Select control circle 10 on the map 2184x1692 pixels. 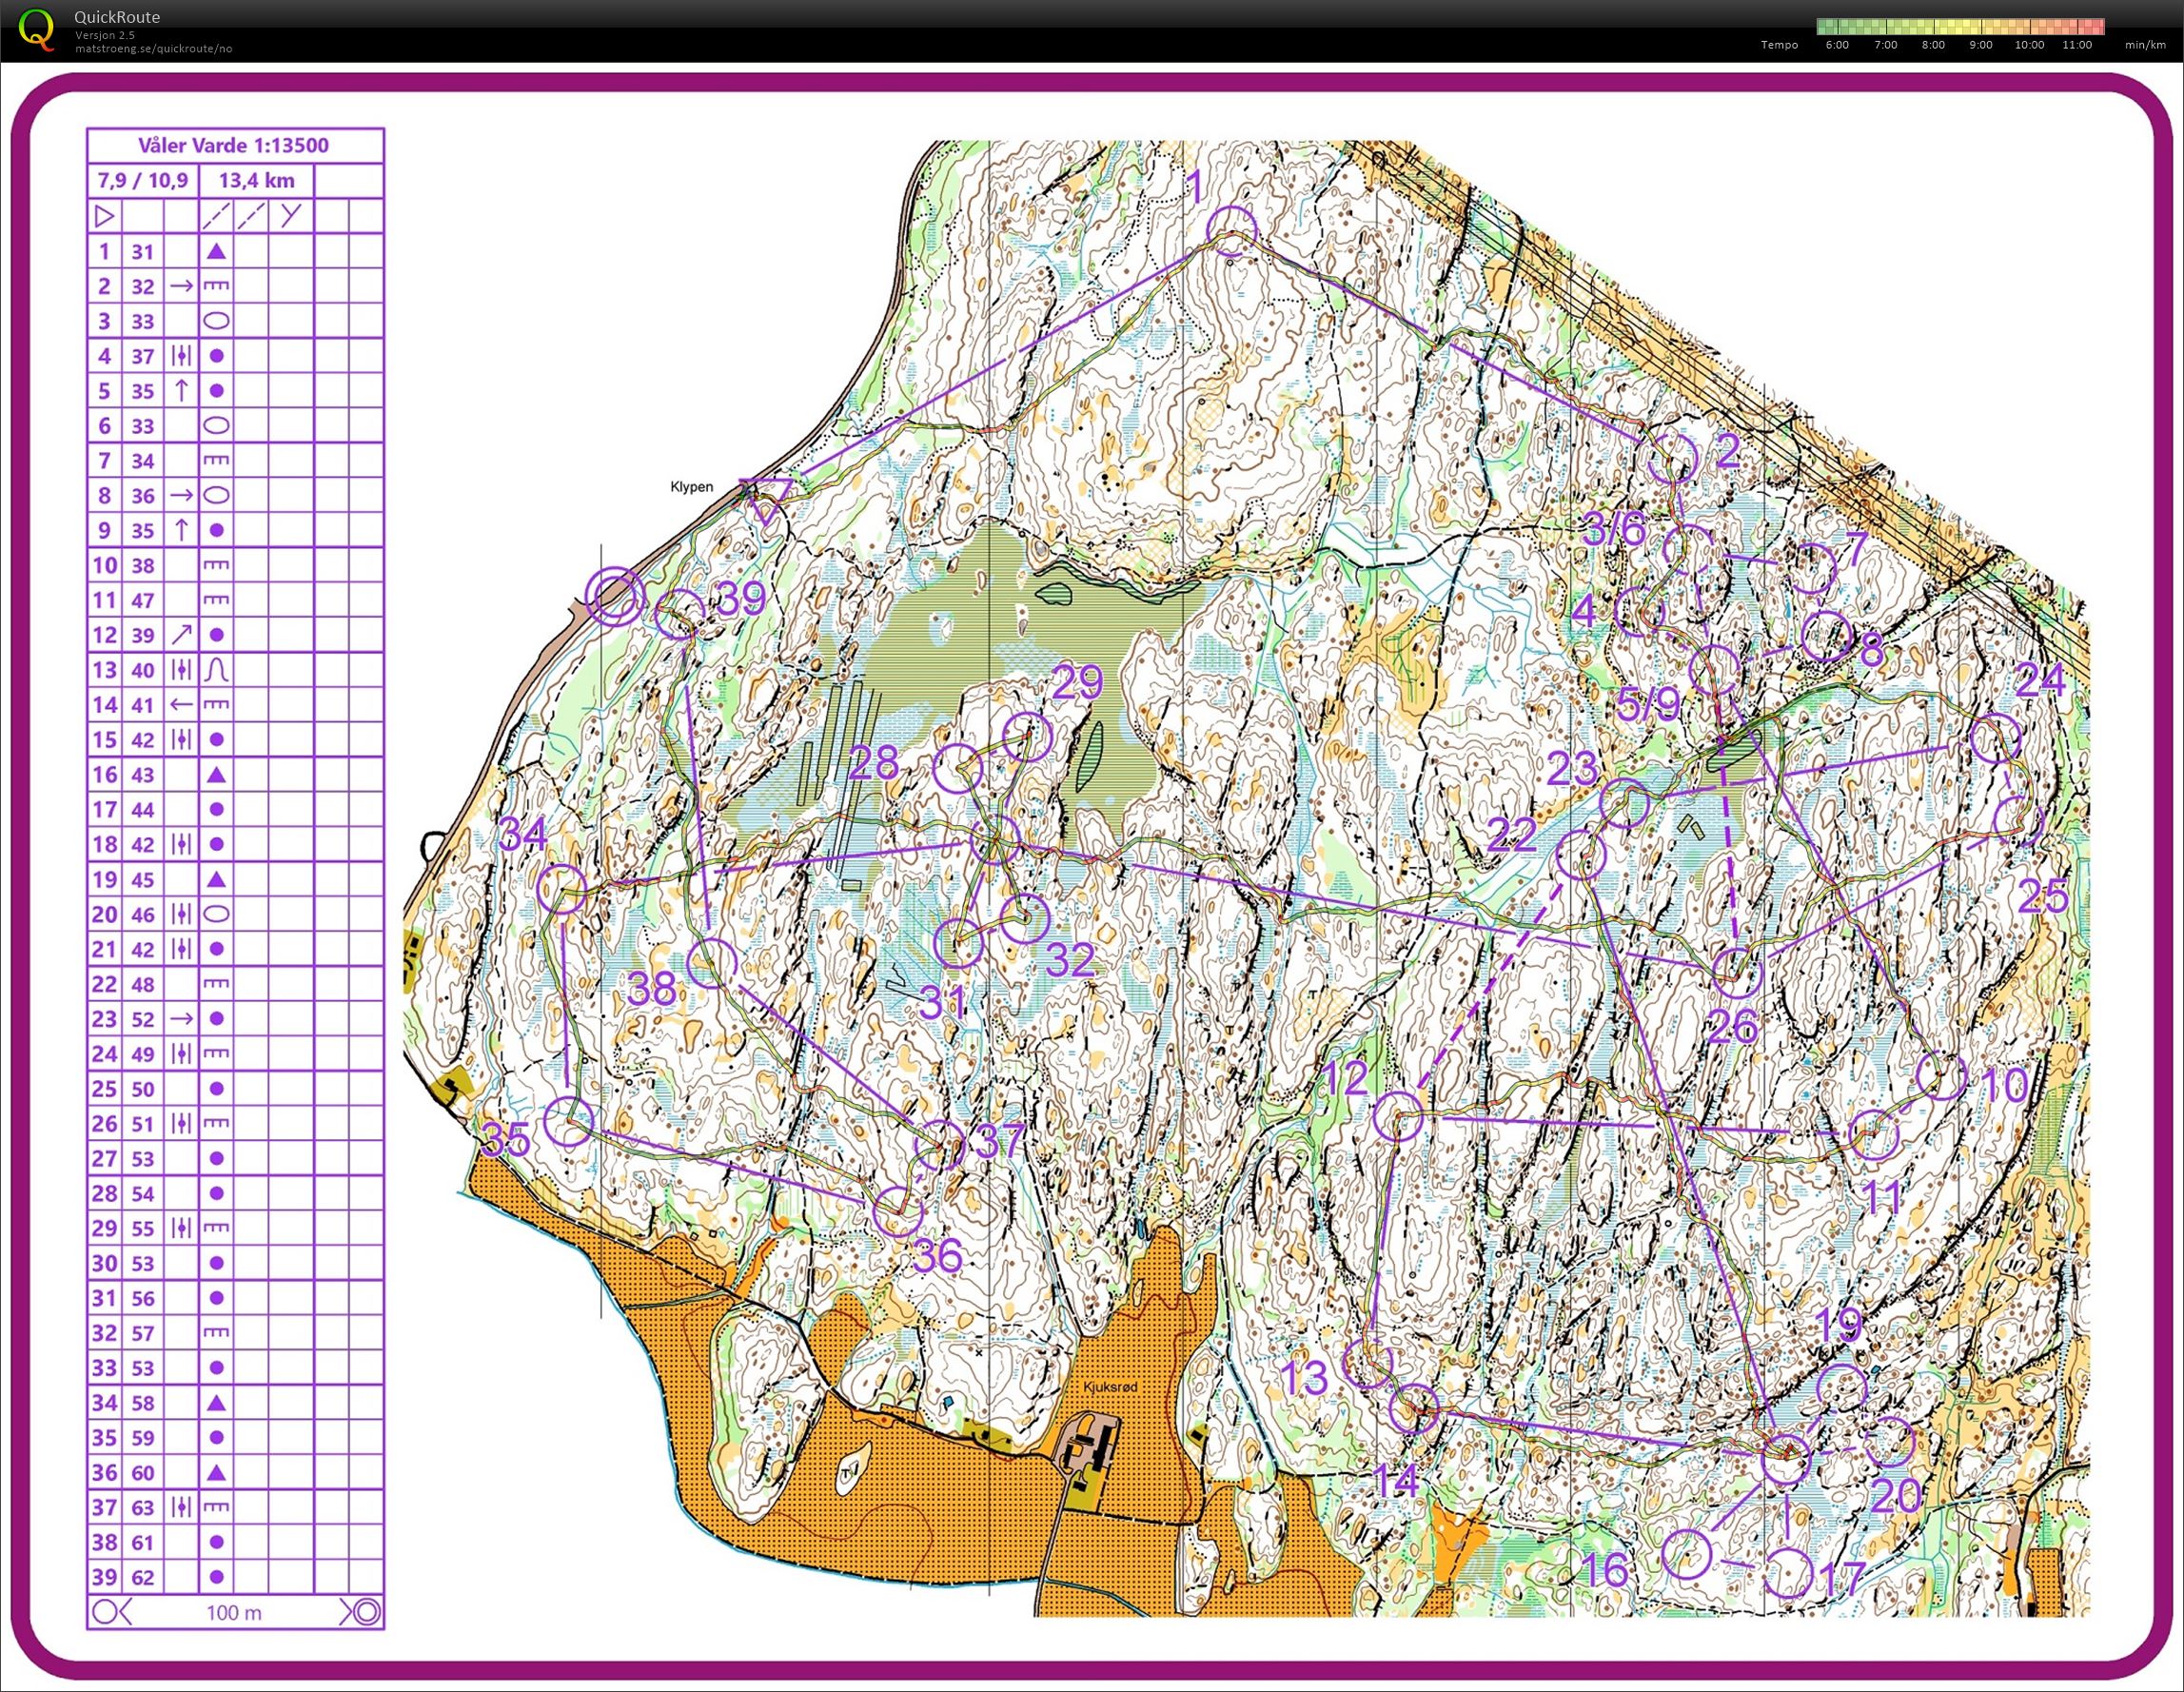tap(1942, 1076)
